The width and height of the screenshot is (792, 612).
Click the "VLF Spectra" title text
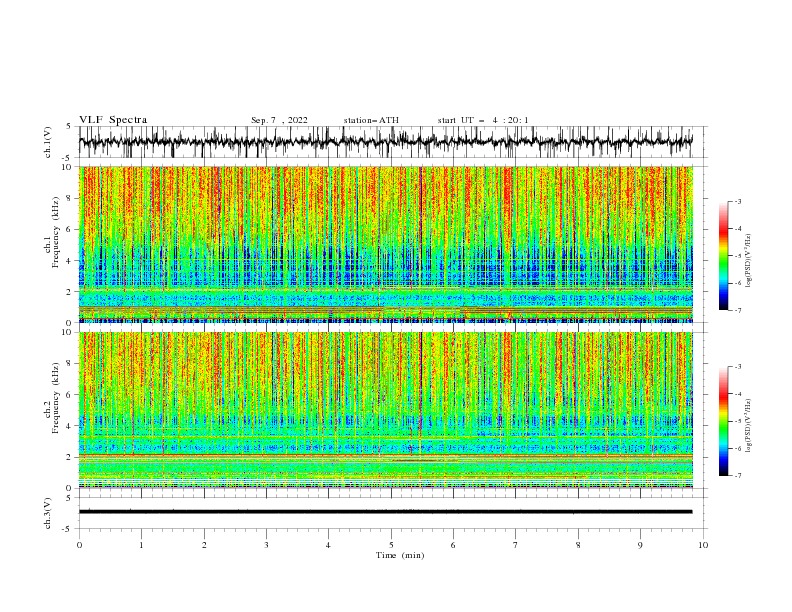click(113, 120)
